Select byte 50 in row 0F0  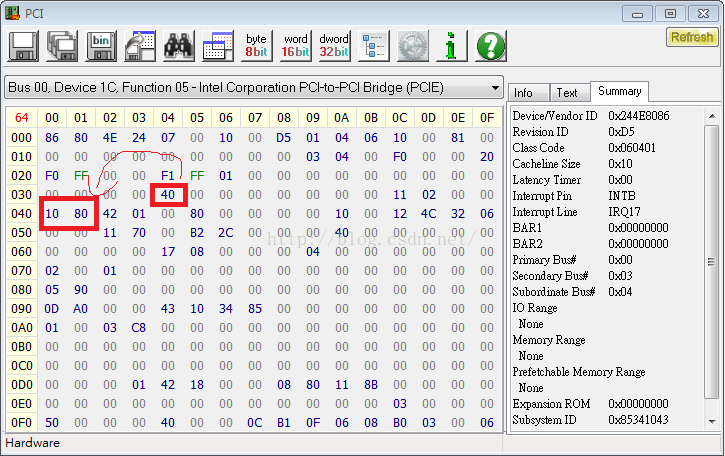tap(52, 423)
